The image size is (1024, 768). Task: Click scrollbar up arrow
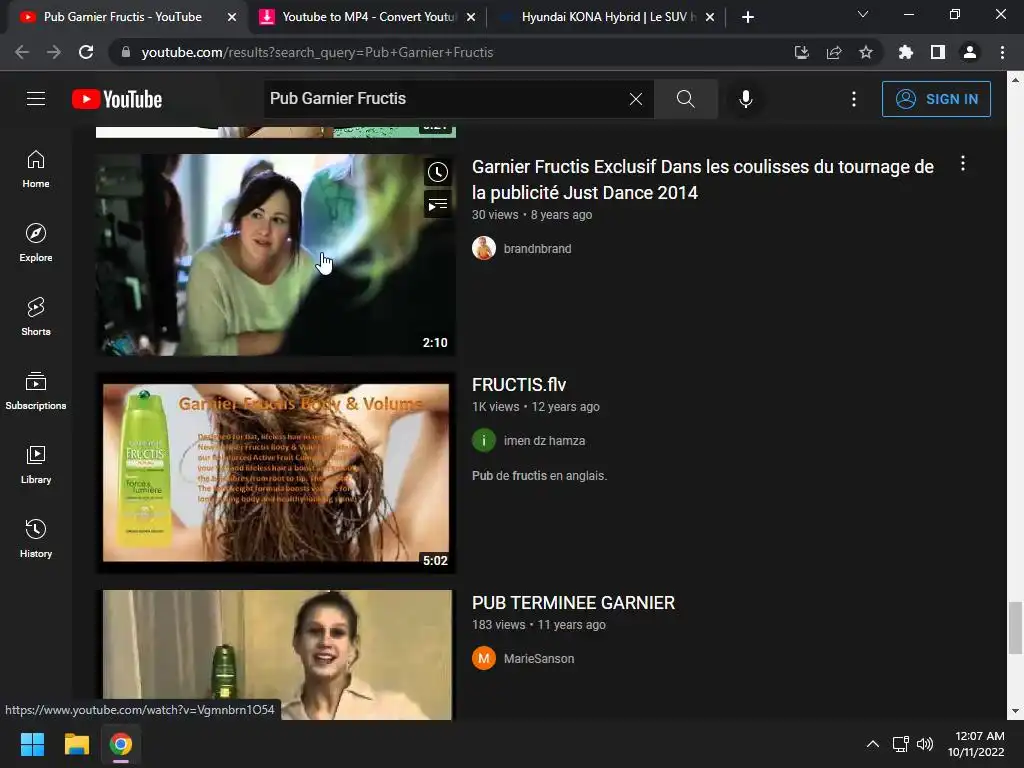1015,80
